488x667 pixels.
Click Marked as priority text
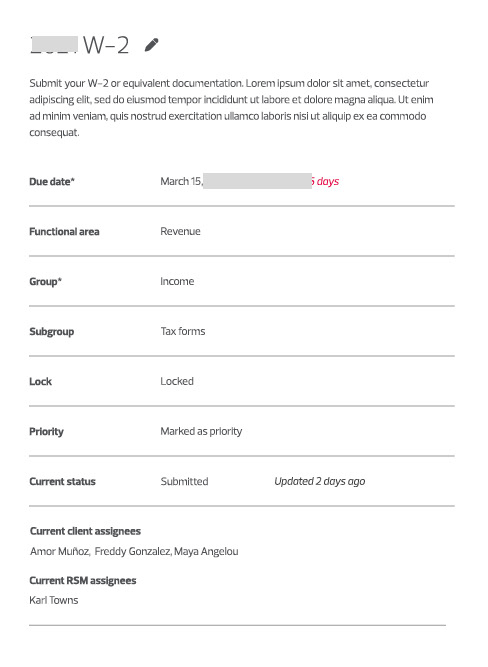(201, 431)
